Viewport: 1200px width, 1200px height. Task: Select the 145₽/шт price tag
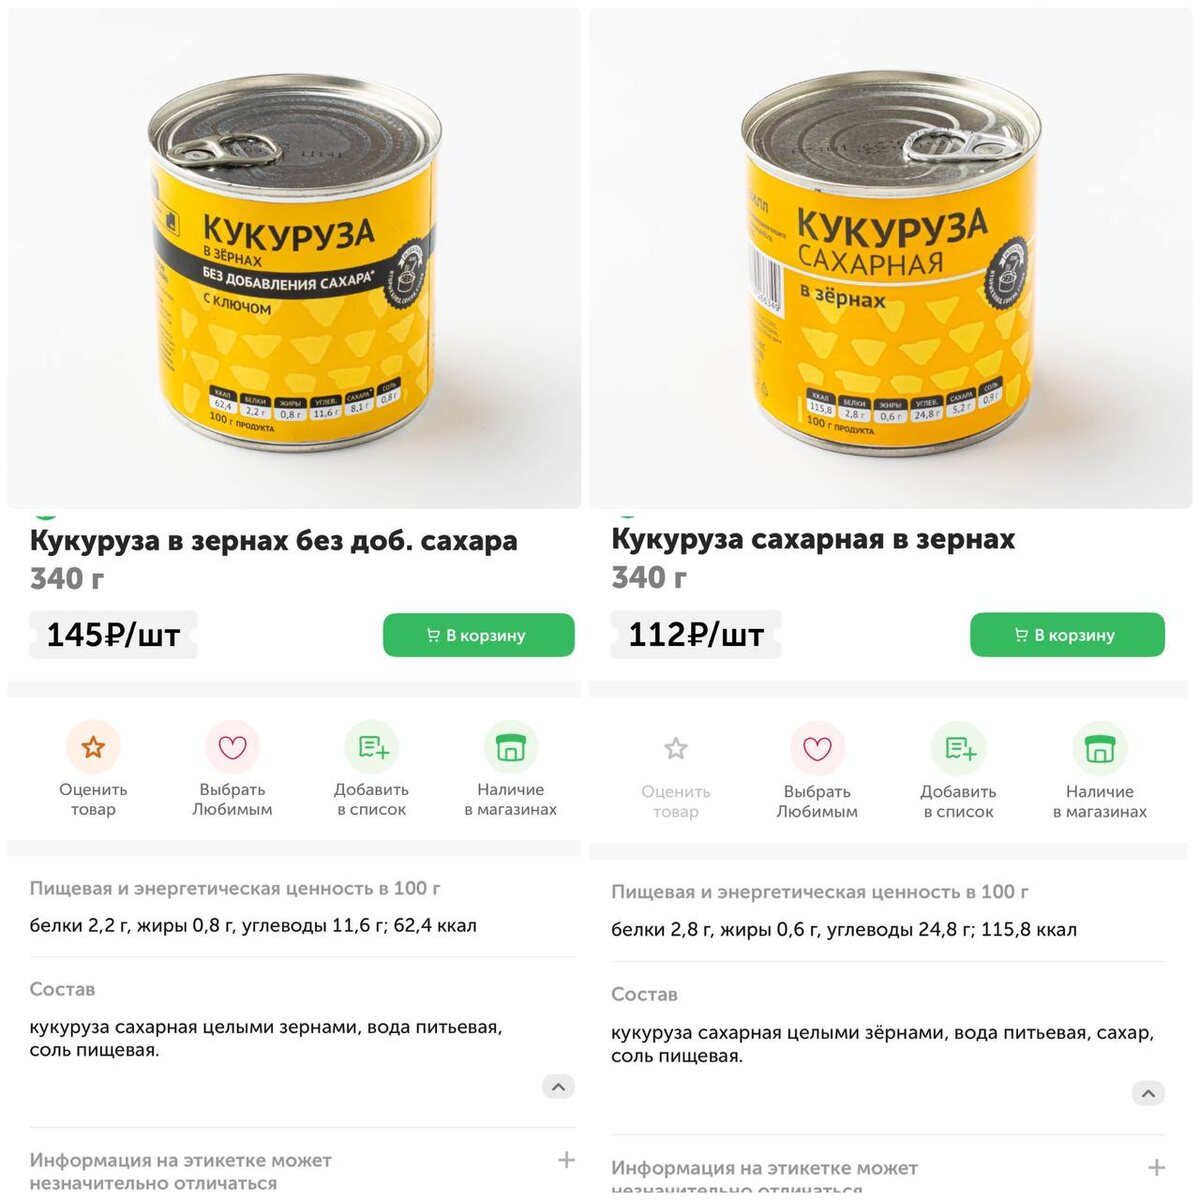[x=113, y=635]
